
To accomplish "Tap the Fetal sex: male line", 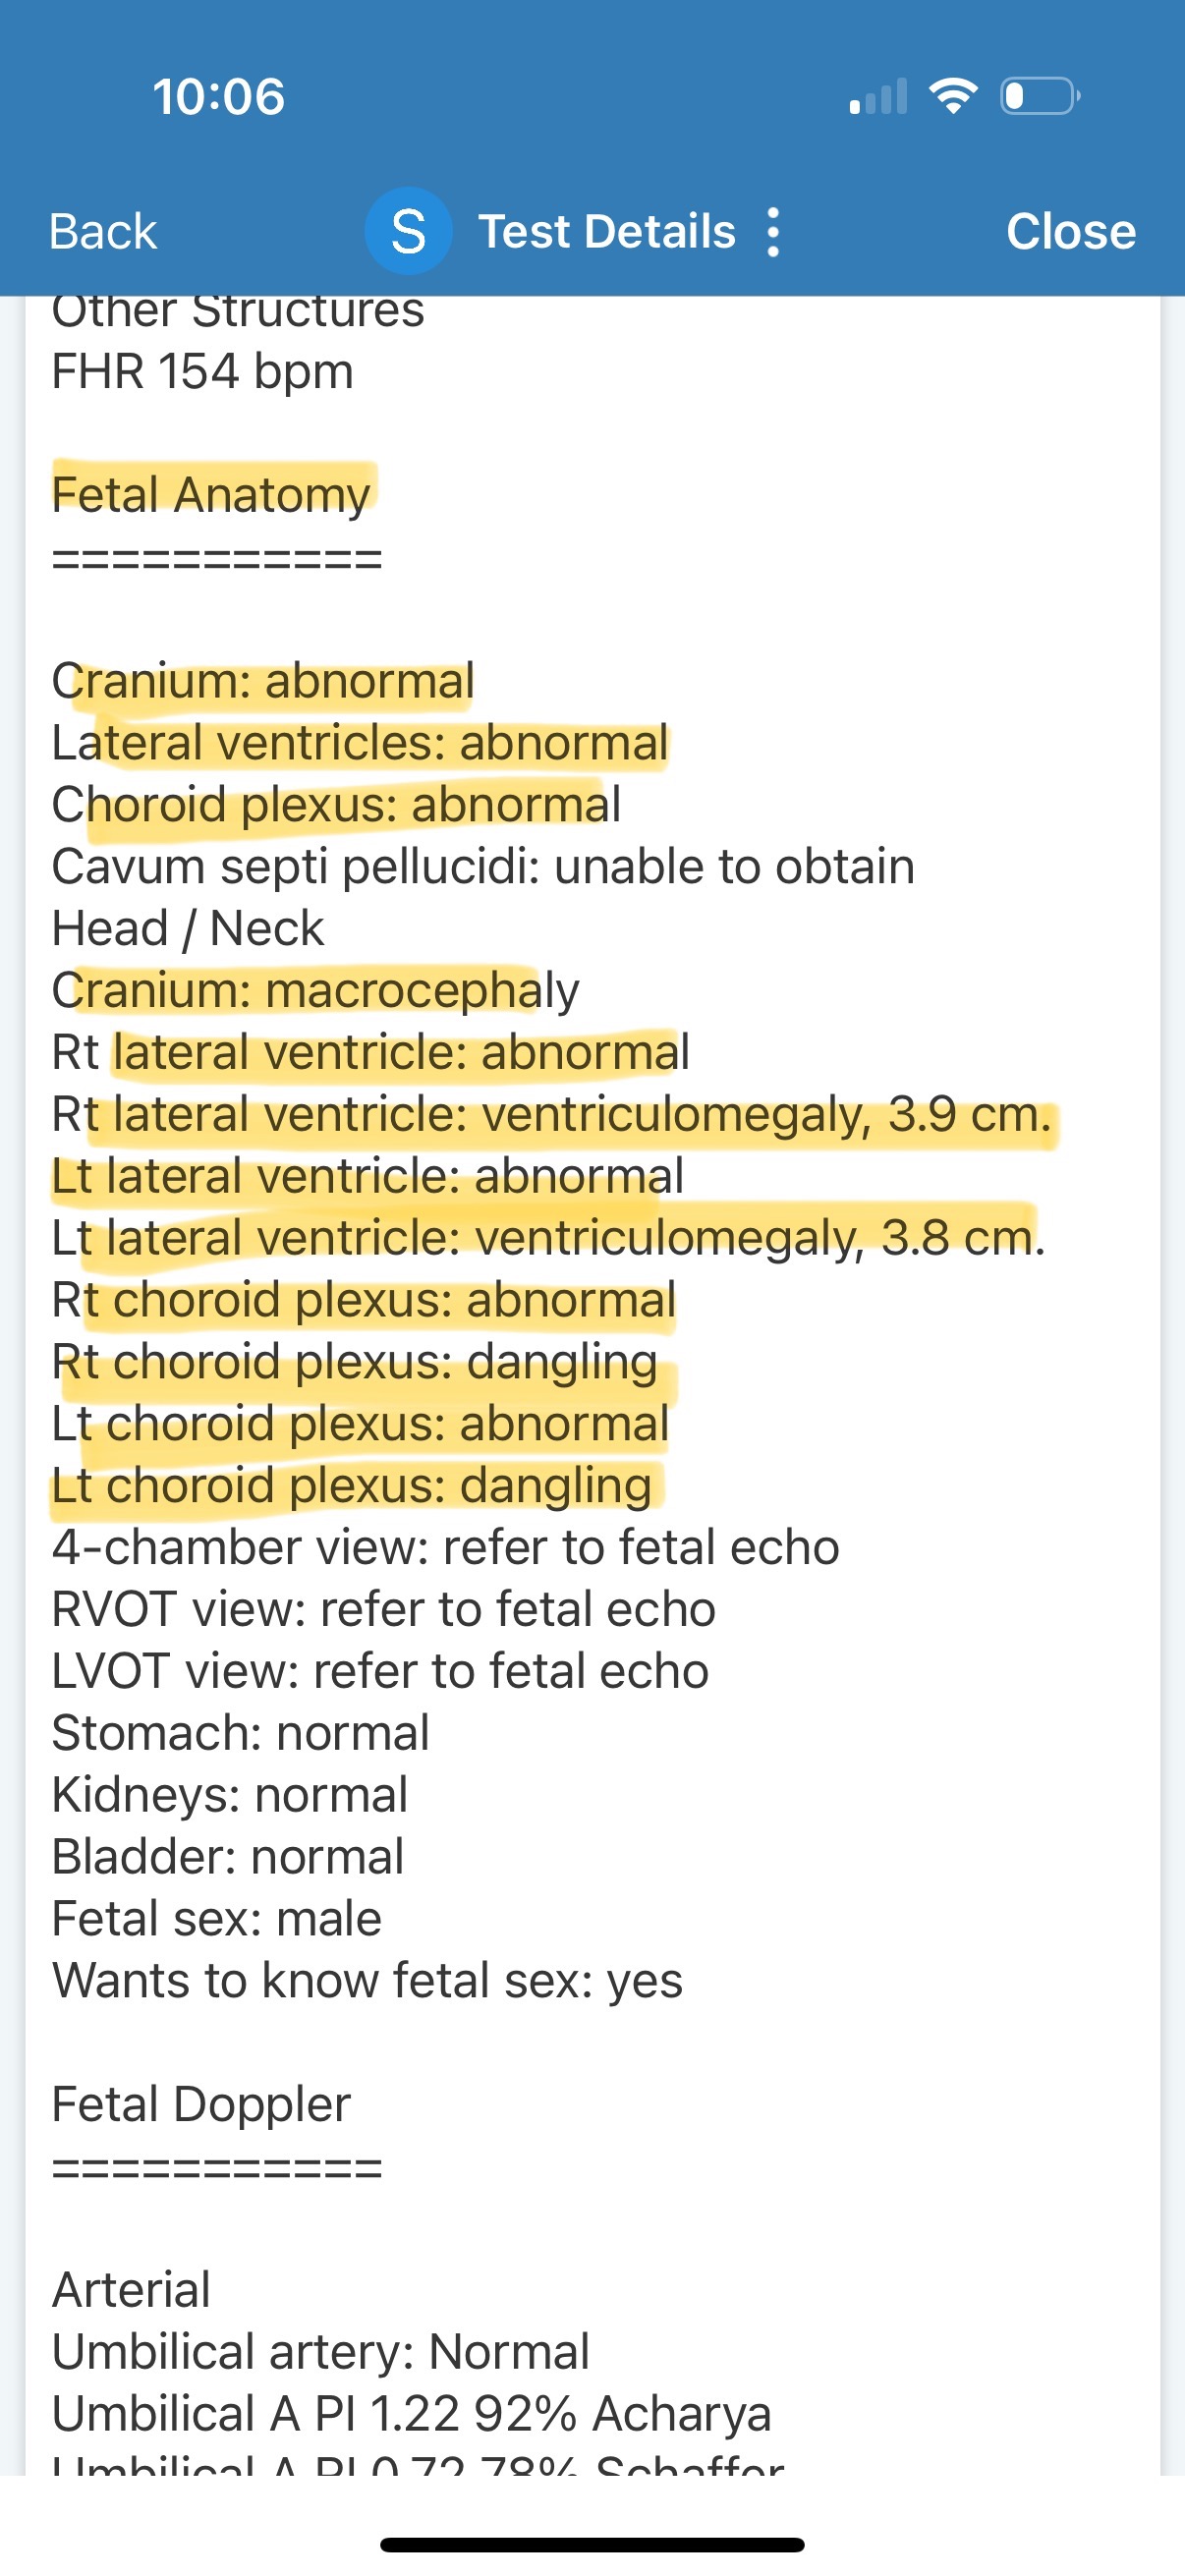I will 216,1918.
